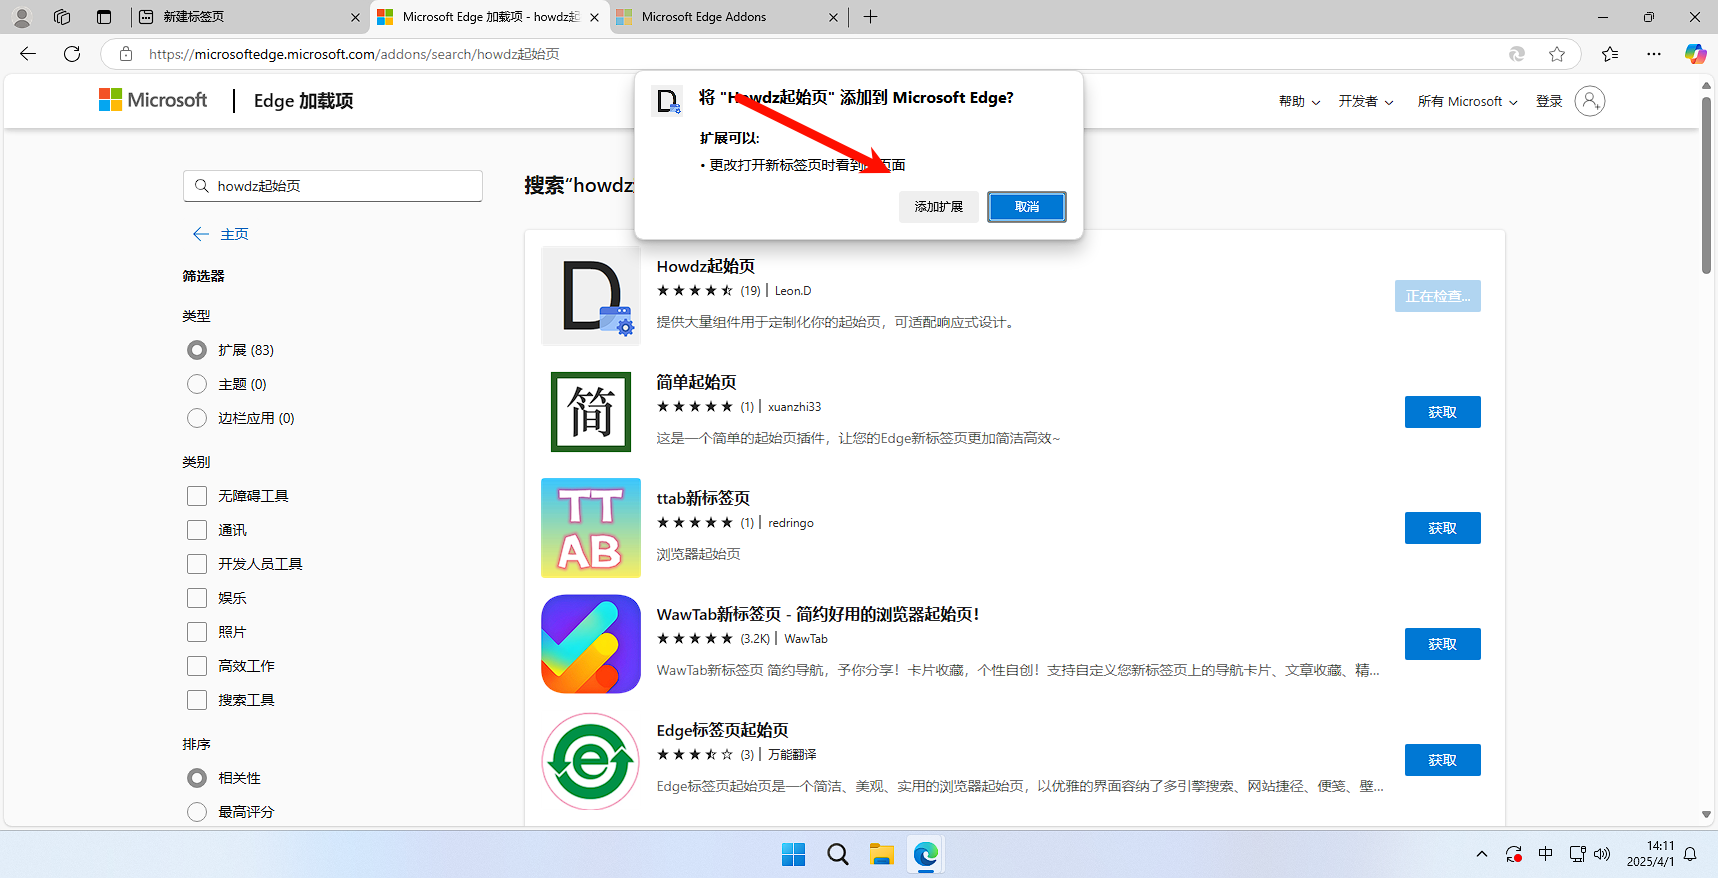This screenshot has width=1718, height=878.
Task: Click the clock showing 14:11 in the taskbar
Action: pyautogui.click(x=1650, y=853)
